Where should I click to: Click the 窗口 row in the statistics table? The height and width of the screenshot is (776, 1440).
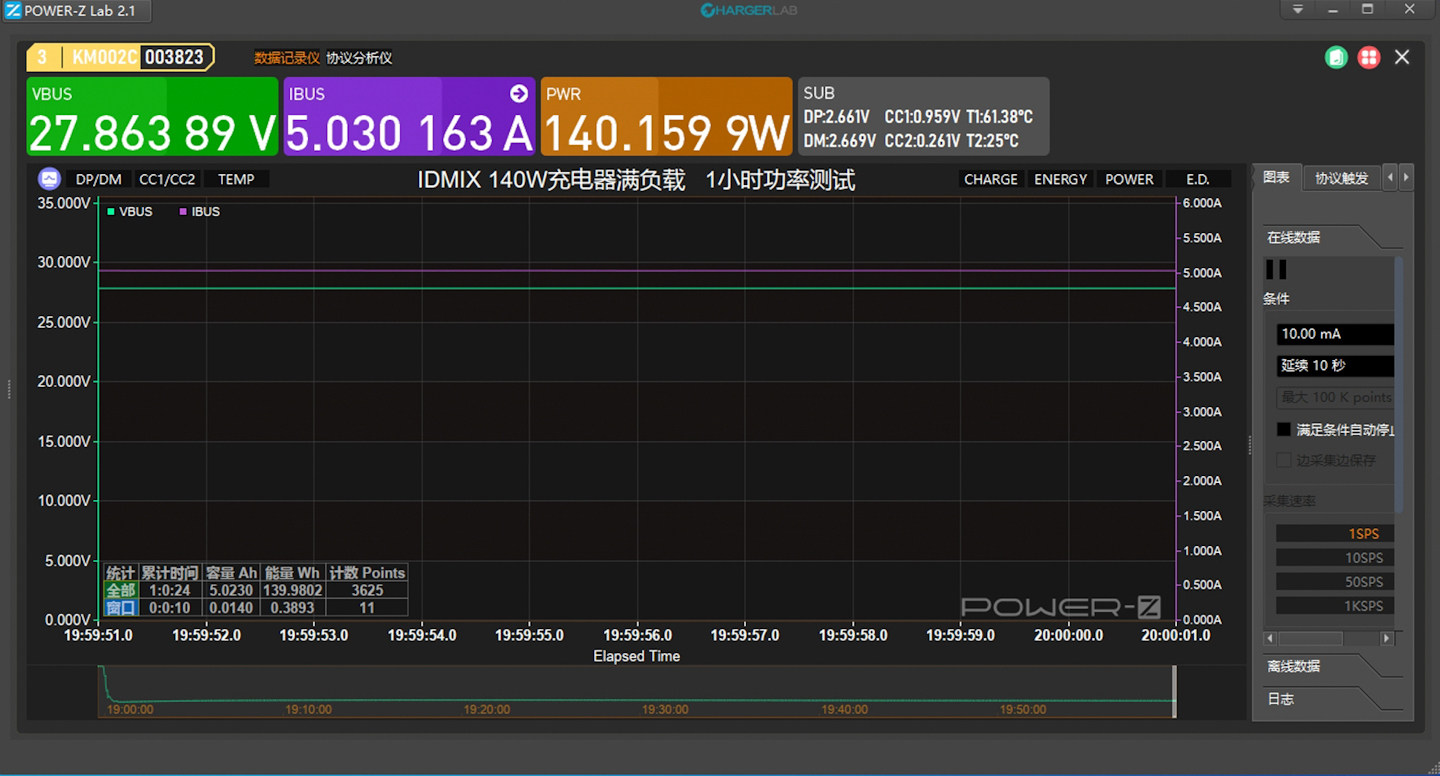click(256, 607)
